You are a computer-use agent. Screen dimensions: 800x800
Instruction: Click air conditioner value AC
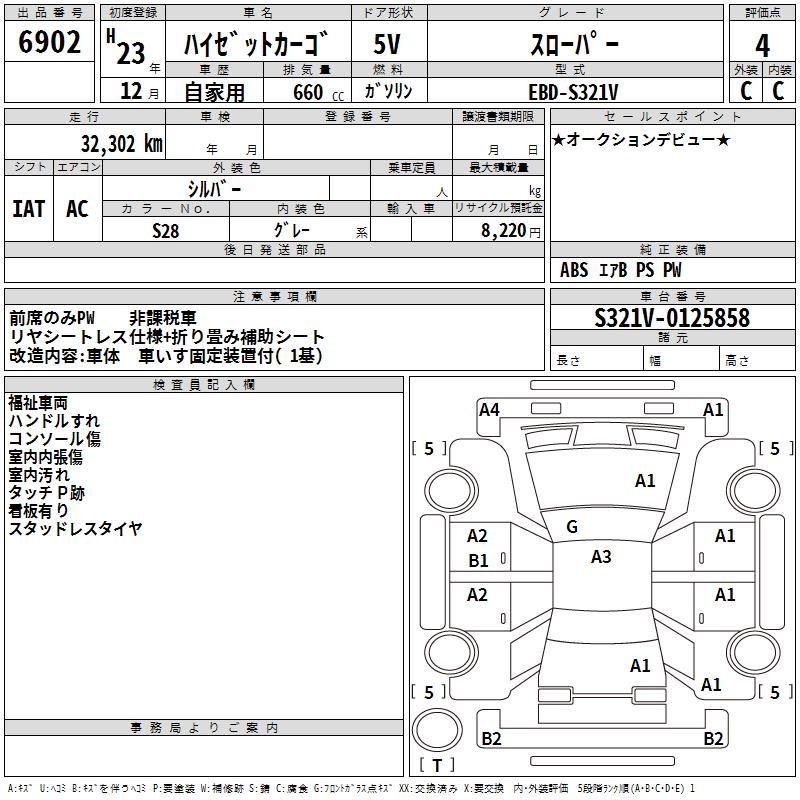(x=78, y=209)
